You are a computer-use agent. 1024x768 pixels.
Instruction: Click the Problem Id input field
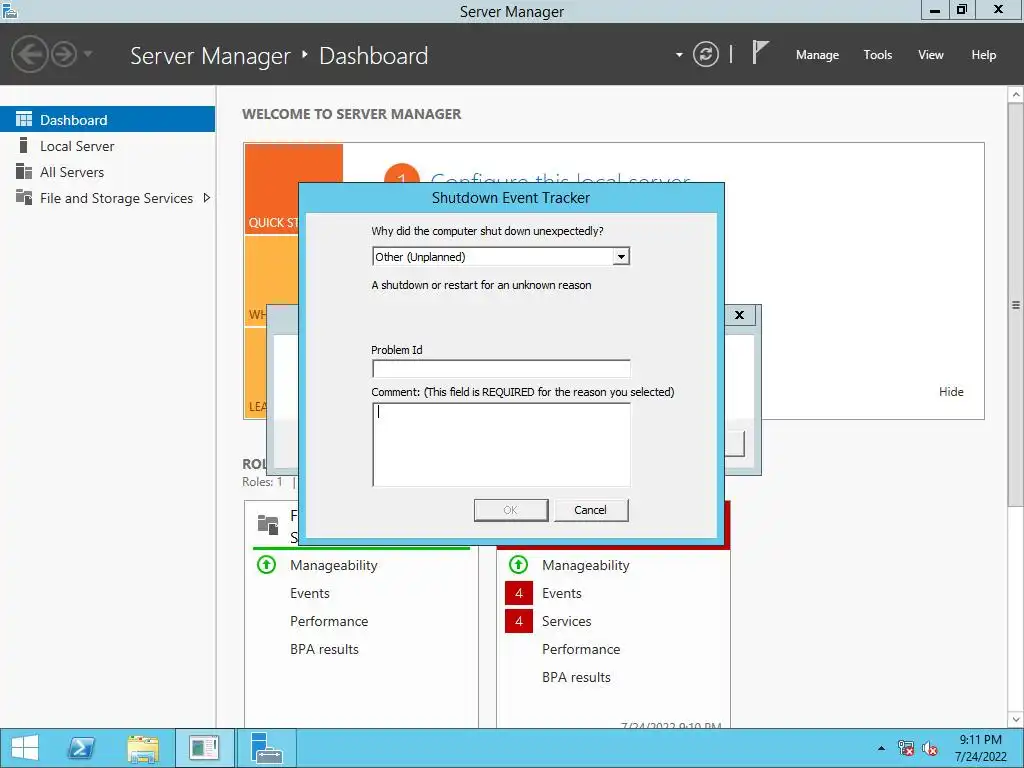501,368
